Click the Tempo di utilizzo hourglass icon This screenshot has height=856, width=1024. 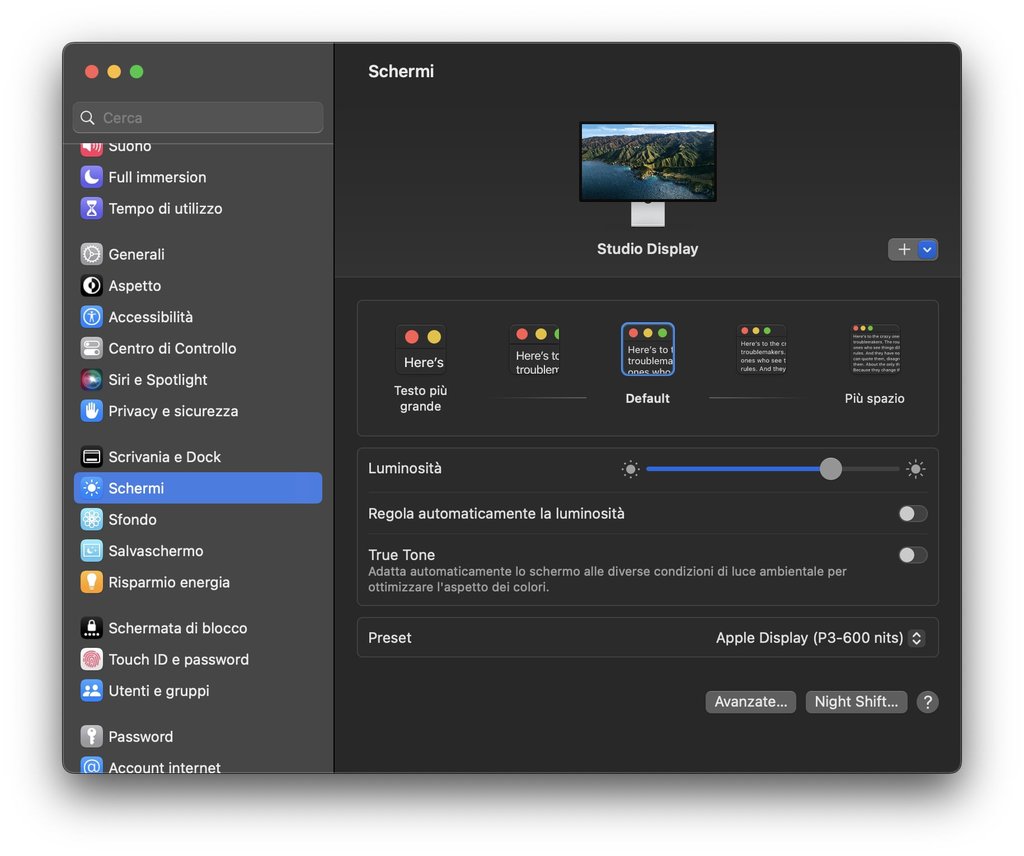91,208
